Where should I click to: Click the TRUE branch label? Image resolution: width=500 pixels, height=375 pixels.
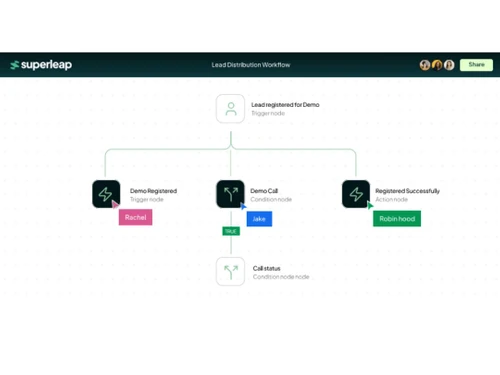point(231,231)
